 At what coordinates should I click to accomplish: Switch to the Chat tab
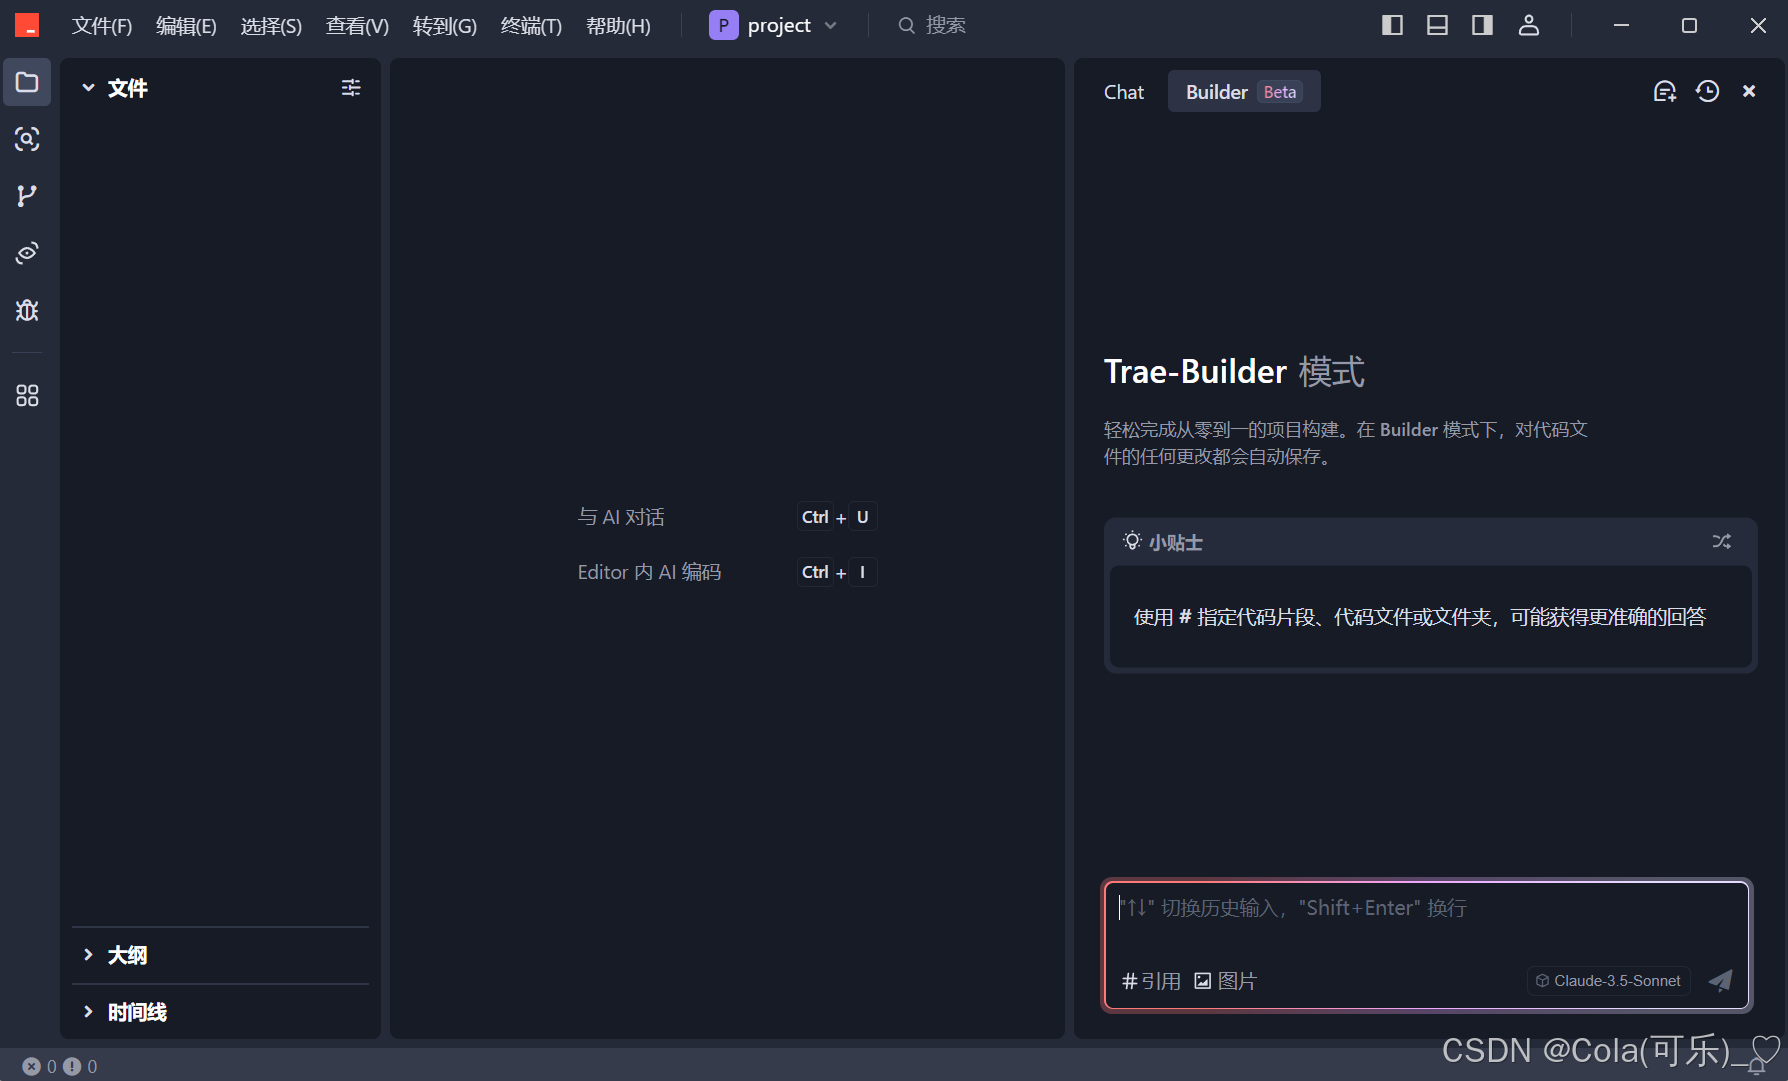(1124, 92)
